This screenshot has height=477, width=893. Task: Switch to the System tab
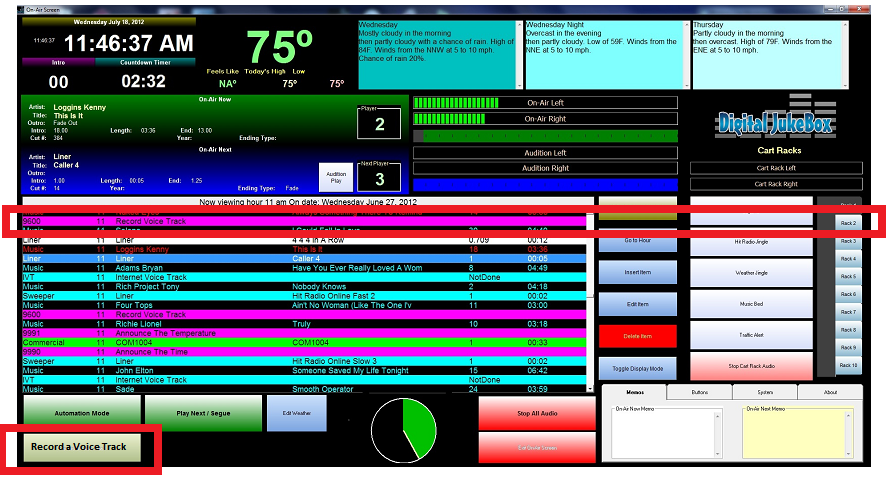[765, 392]
